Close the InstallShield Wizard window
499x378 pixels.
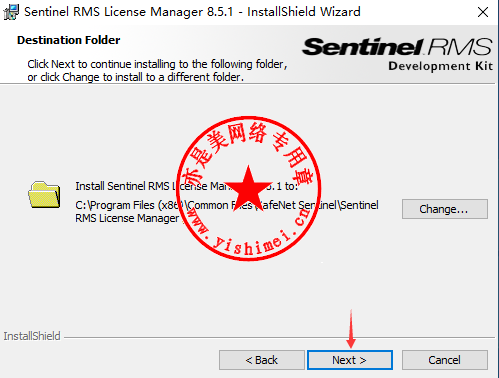pos(483,12)
